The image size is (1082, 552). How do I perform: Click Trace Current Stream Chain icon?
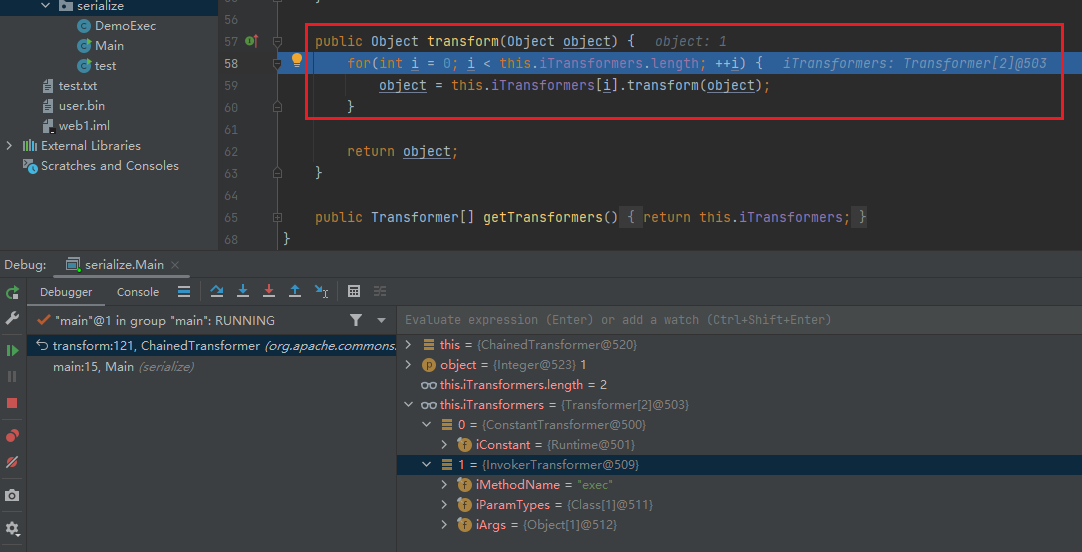pos(380,292)
